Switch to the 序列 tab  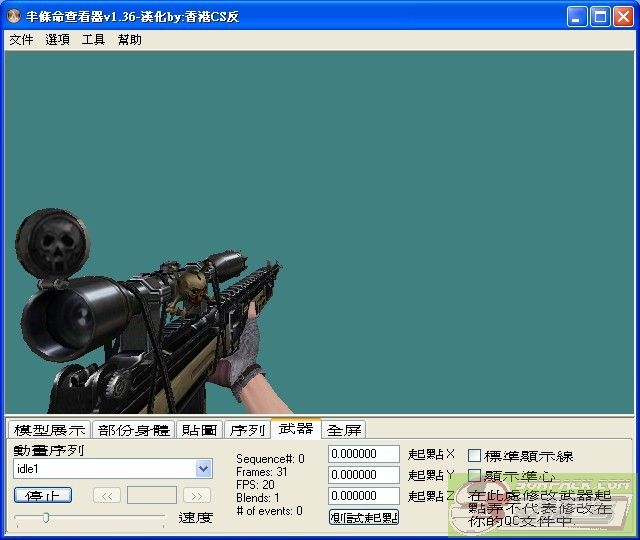click(247, 430)
